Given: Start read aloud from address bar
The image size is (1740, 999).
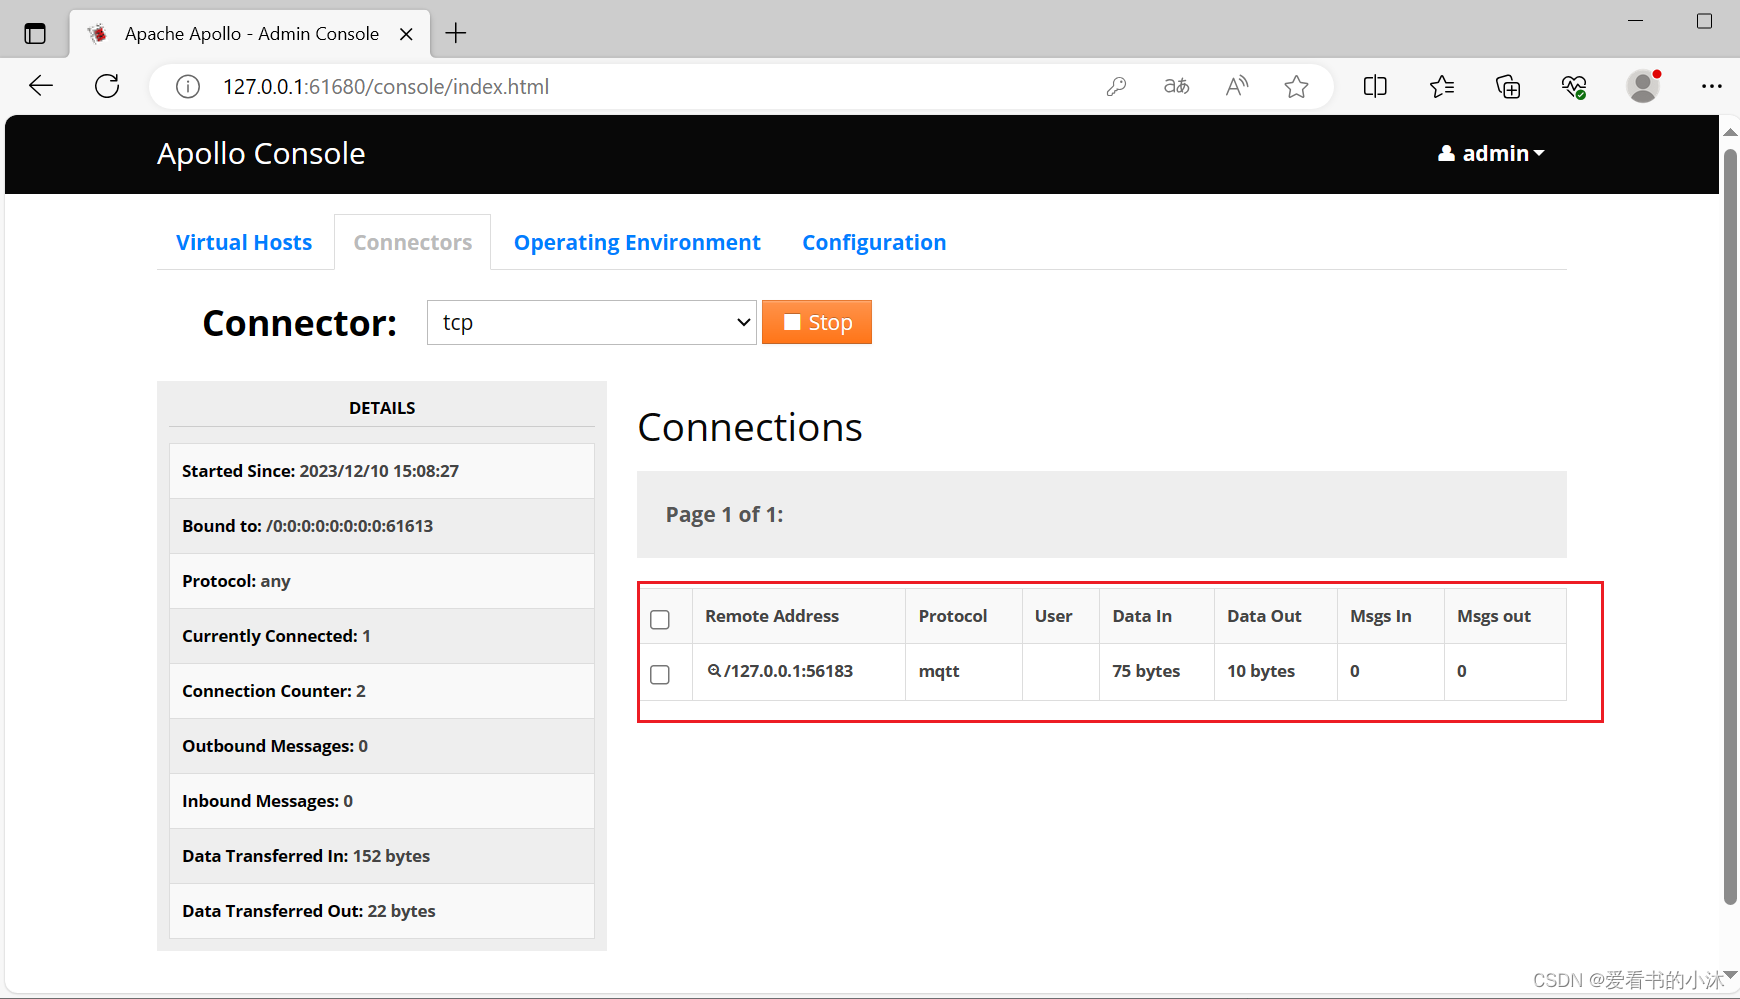Looking at the screenshot, I should click(x=1237, y=87).
